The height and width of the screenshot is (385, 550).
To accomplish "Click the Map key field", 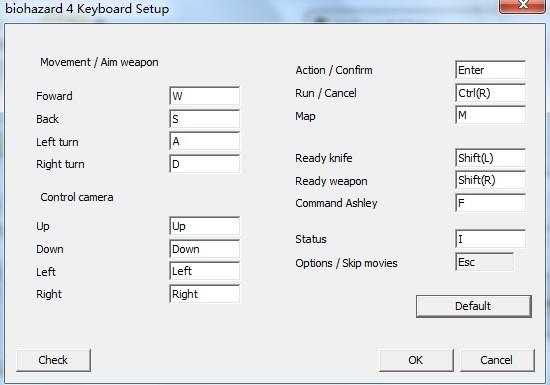I will click(x=490, y=115).
